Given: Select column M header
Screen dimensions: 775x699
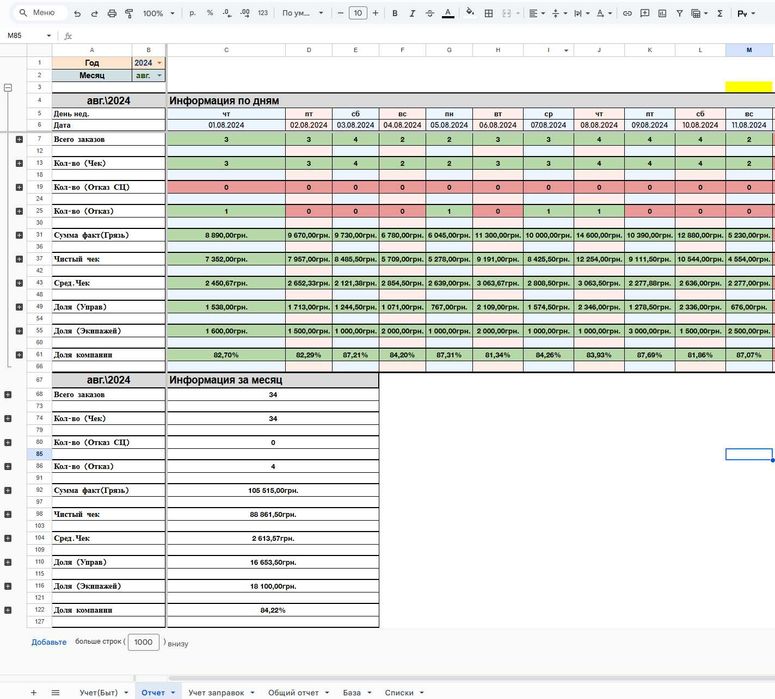Looking at the screenshot, I should coord(749,50).
